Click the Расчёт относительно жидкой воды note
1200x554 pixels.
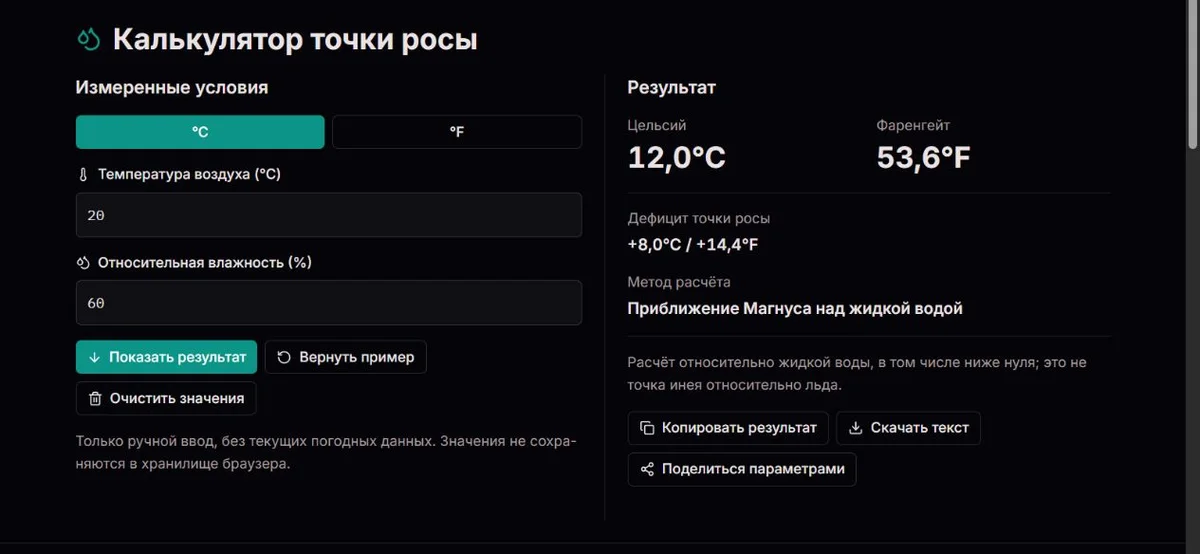coord(857,373)
